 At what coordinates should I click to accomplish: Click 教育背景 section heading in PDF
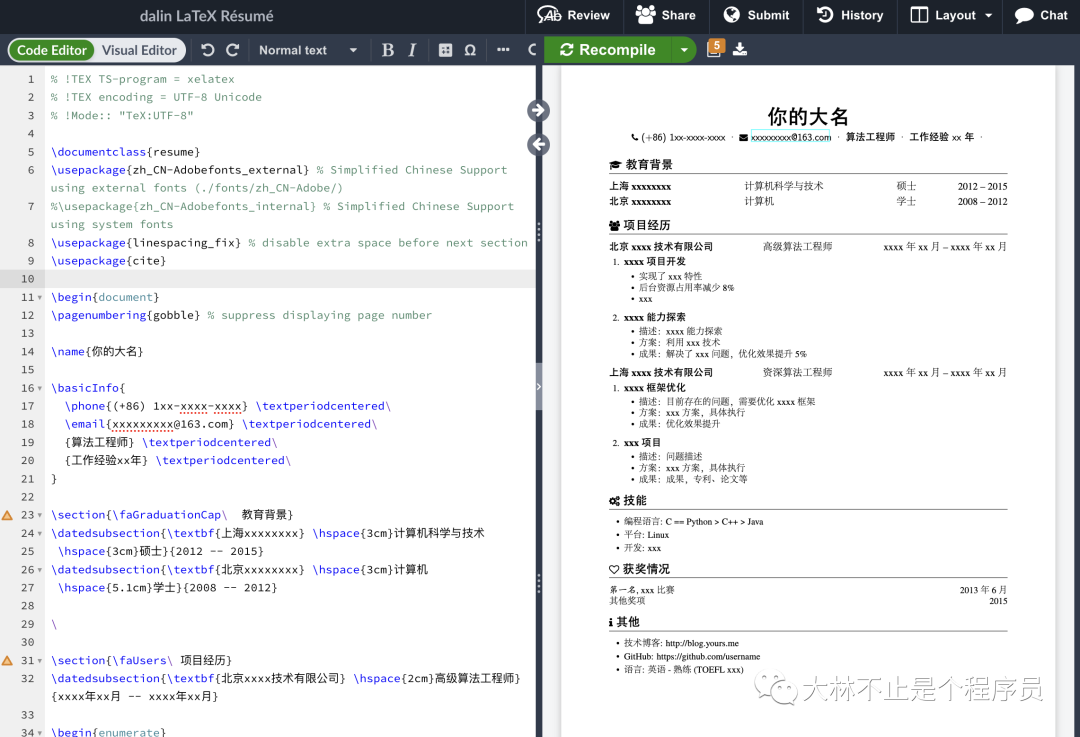[648, 165]
